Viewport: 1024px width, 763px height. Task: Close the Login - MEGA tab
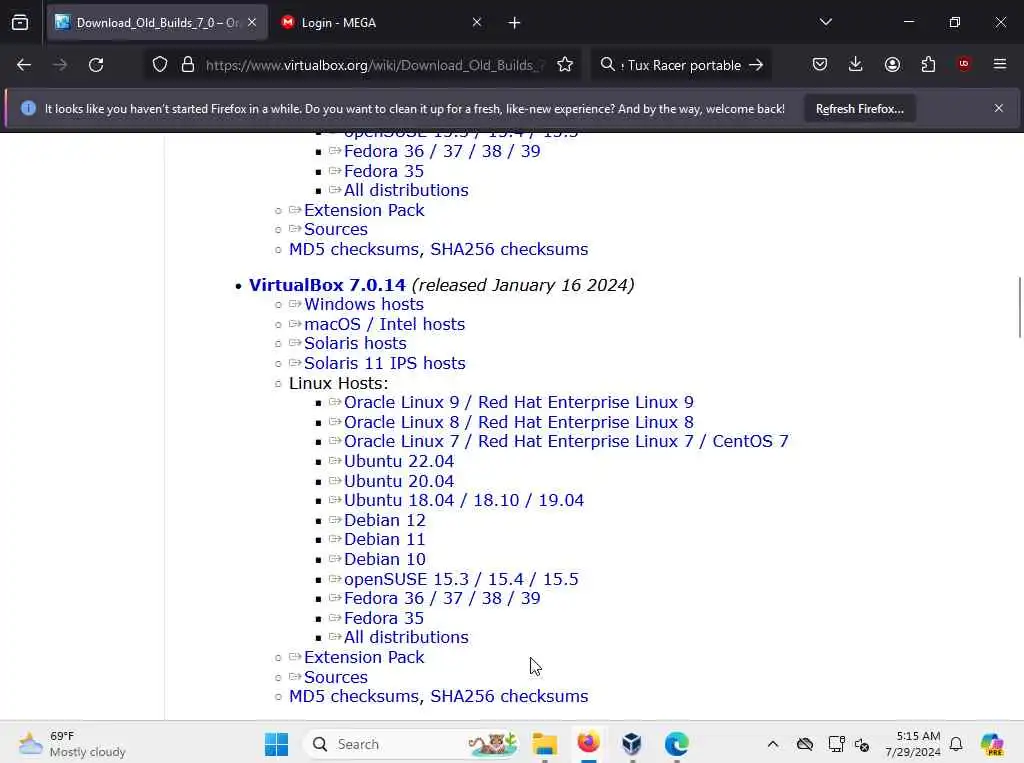[477, 22]
